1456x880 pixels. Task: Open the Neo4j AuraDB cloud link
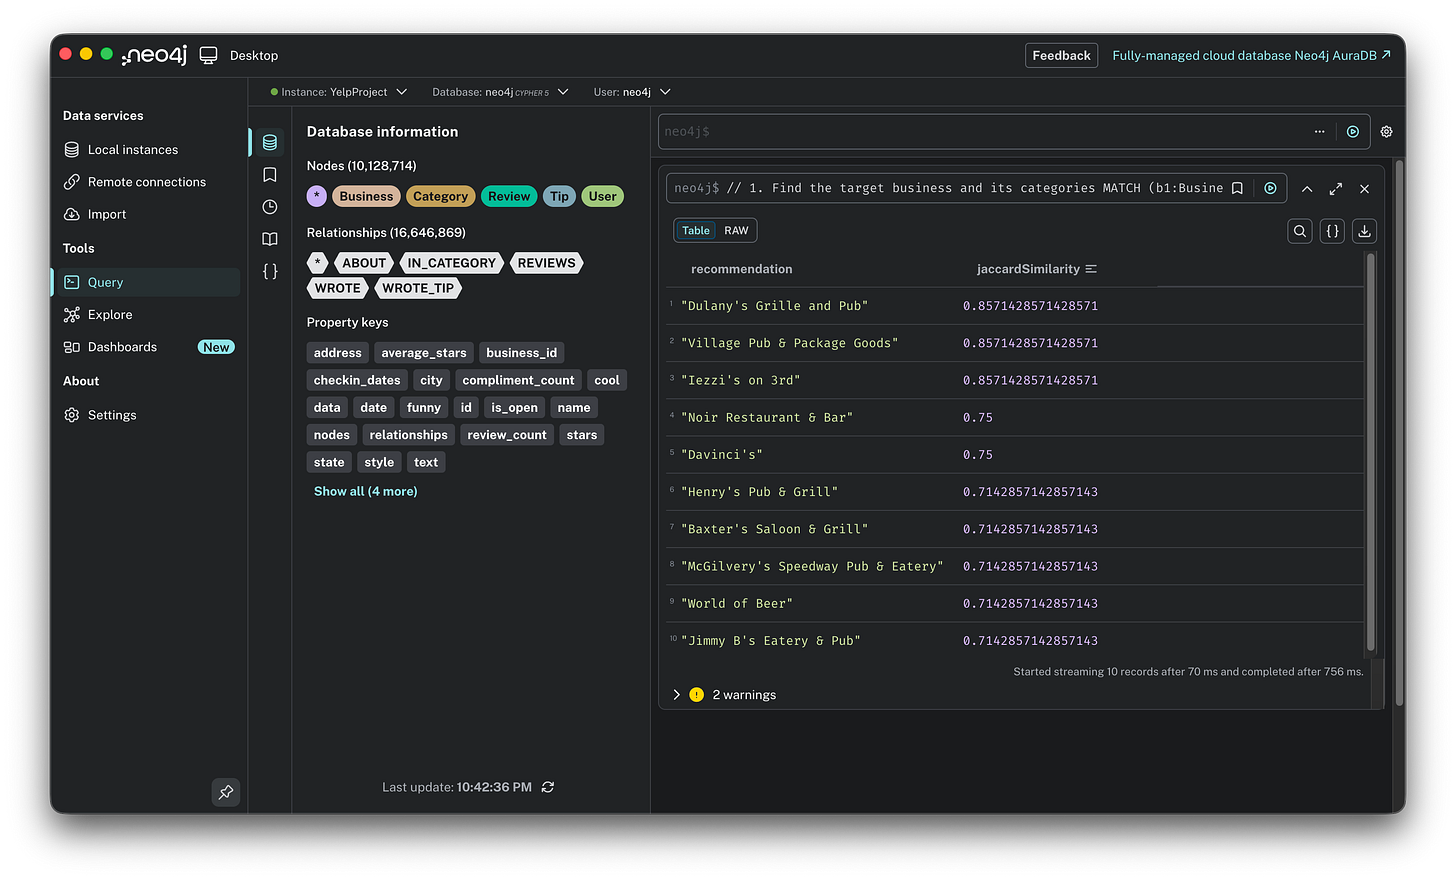click(1251, 56)
